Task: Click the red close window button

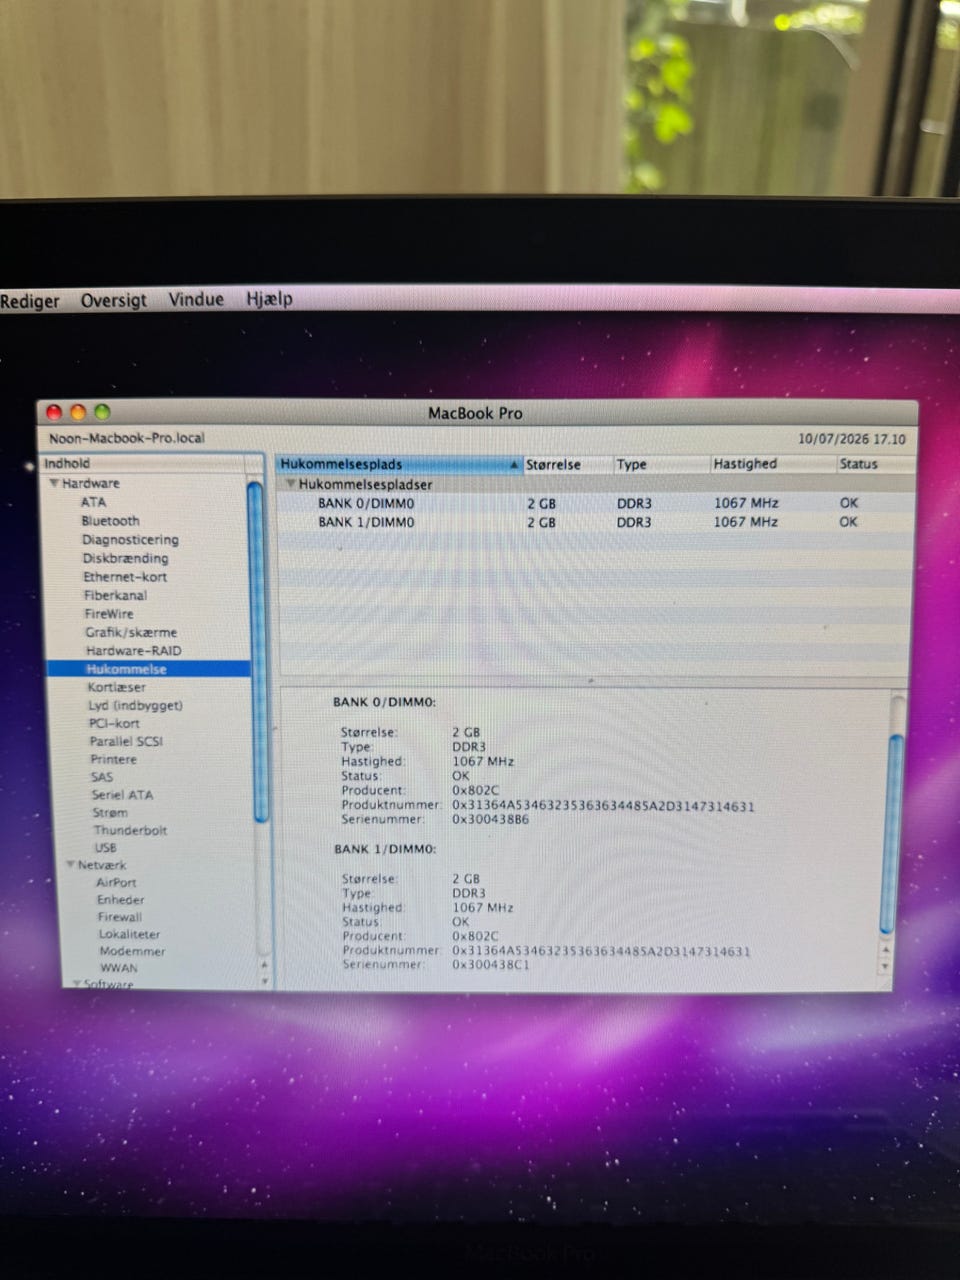Action: (54, 412)
